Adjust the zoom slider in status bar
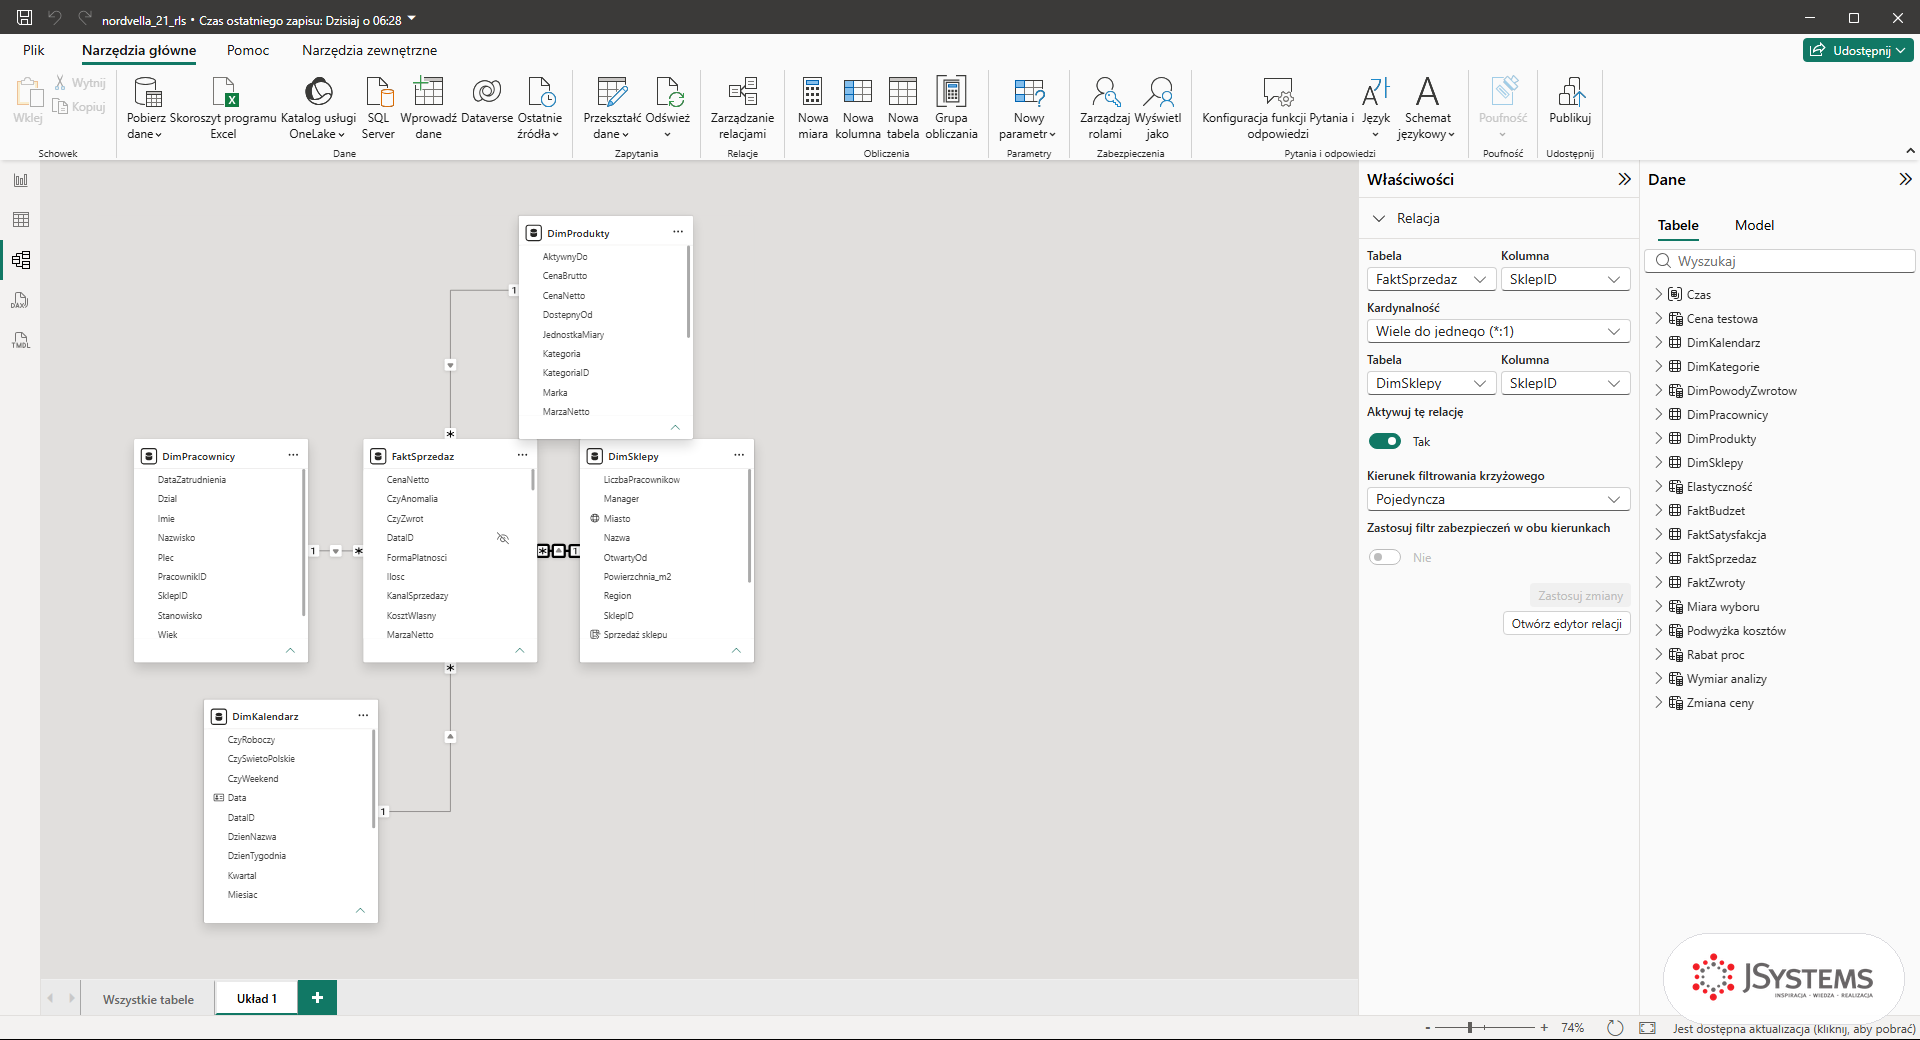 click(x=1470, y=1027)
